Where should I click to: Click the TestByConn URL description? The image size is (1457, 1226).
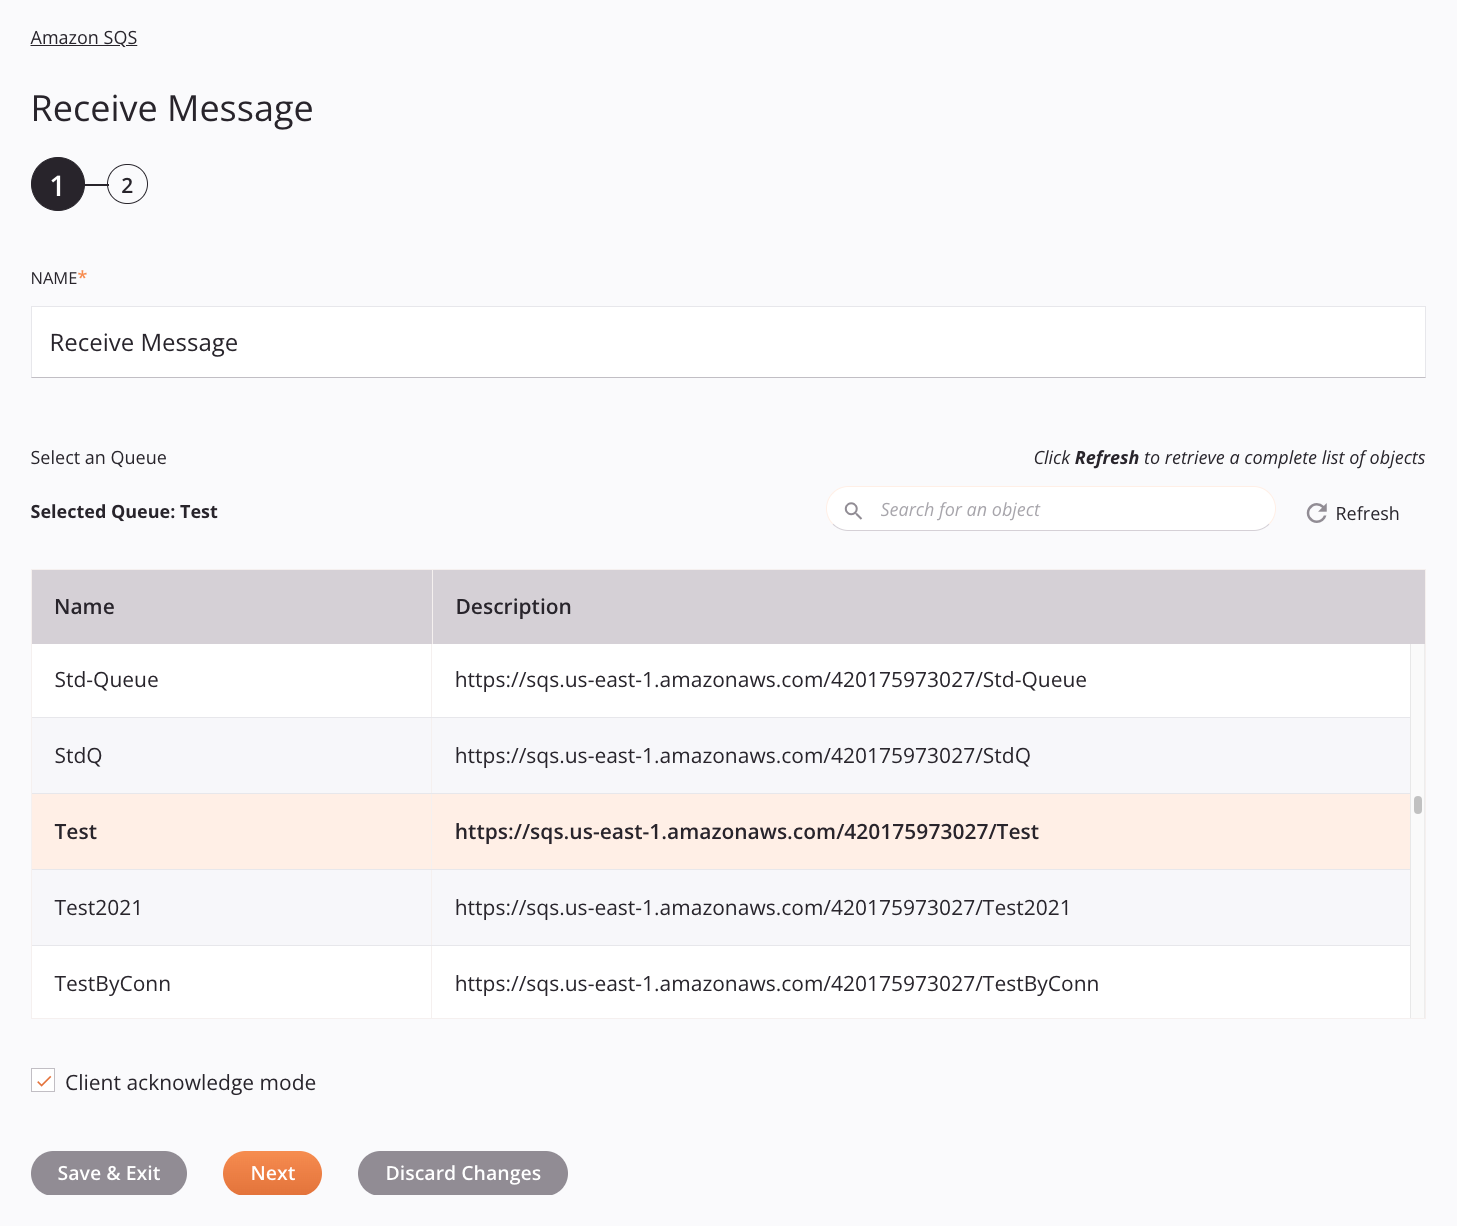pos(777,984)
